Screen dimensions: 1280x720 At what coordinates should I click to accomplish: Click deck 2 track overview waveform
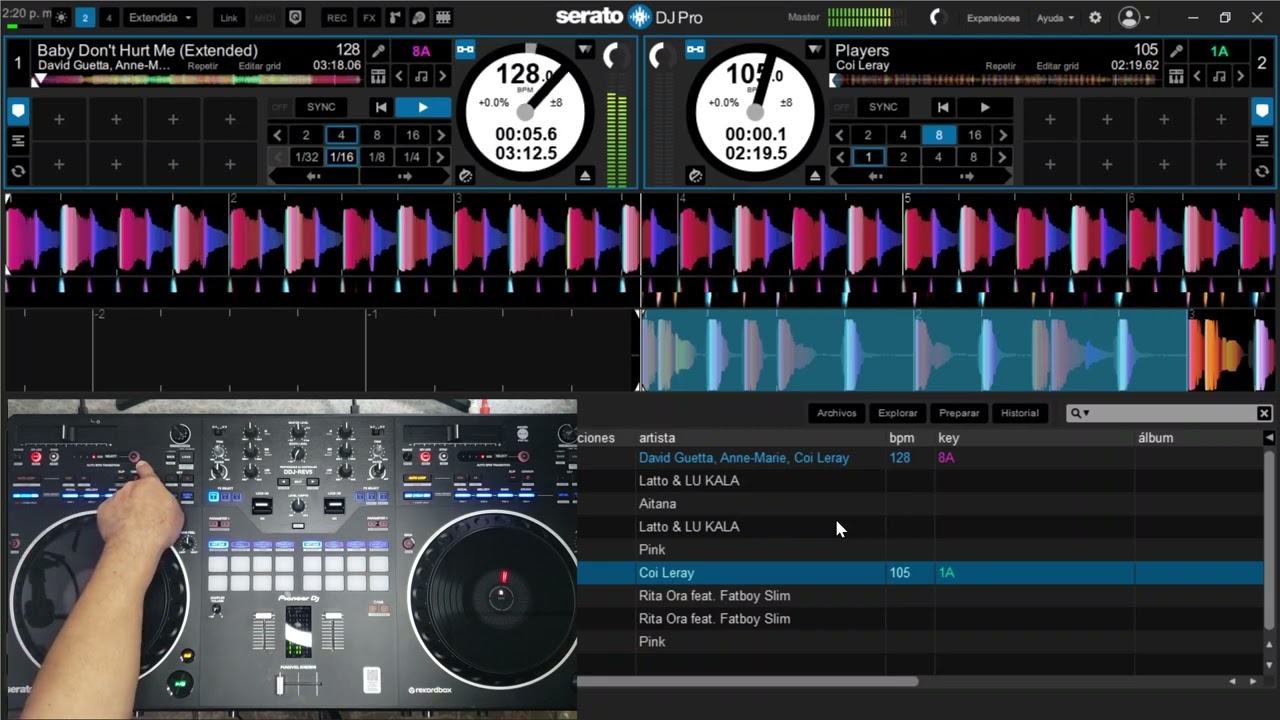[x=995, y=80]
